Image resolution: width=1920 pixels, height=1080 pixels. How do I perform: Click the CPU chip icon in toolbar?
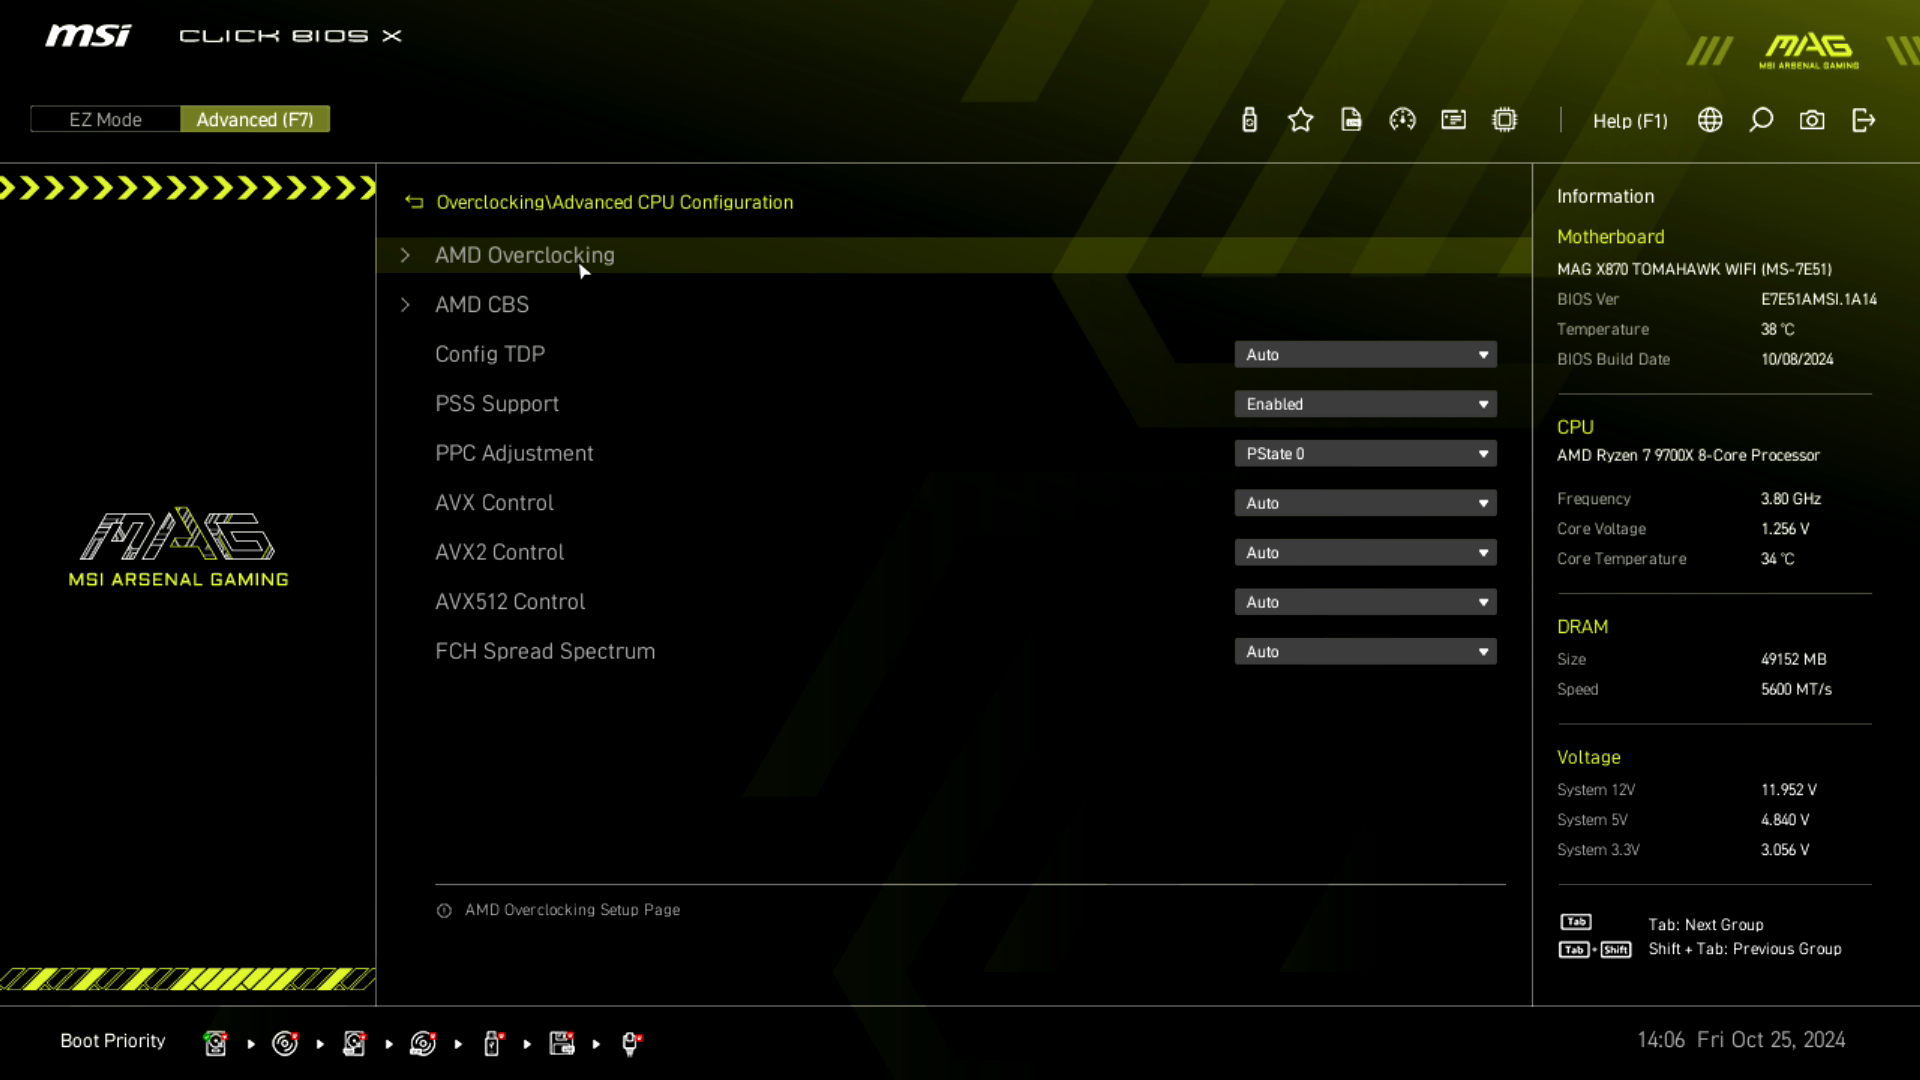coord(1504,120)
